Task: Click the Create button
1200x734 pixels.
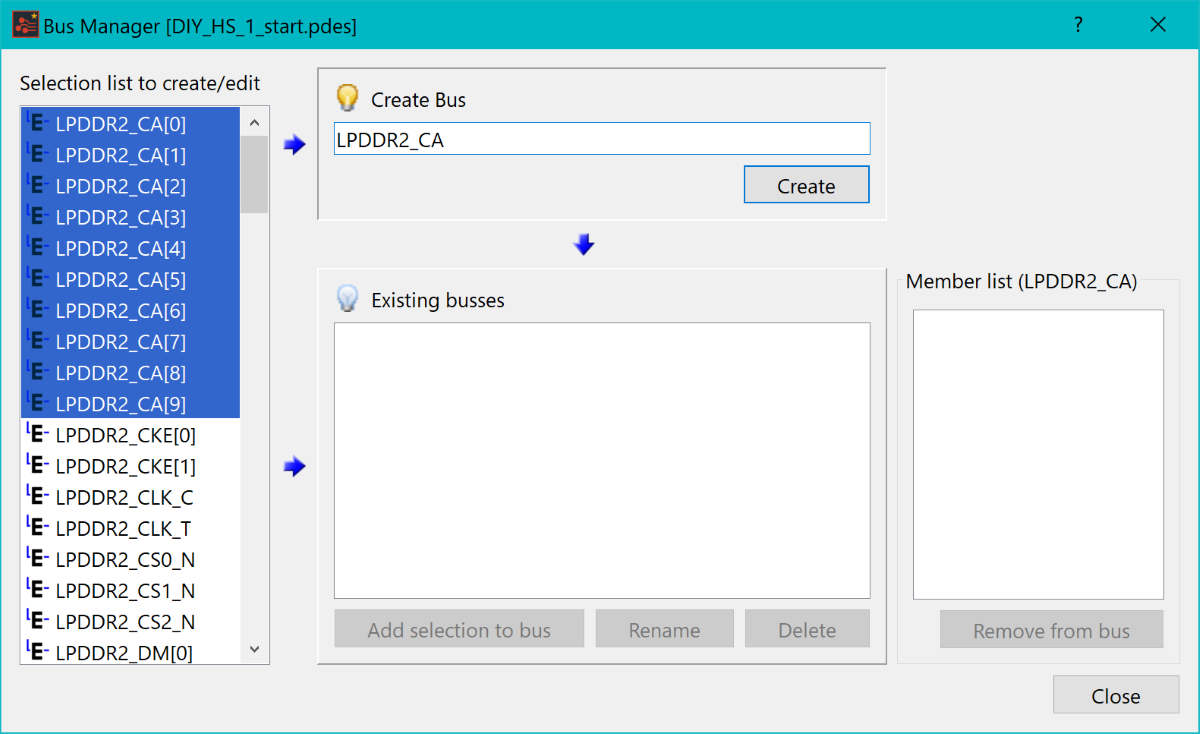Action: [806, 185]
